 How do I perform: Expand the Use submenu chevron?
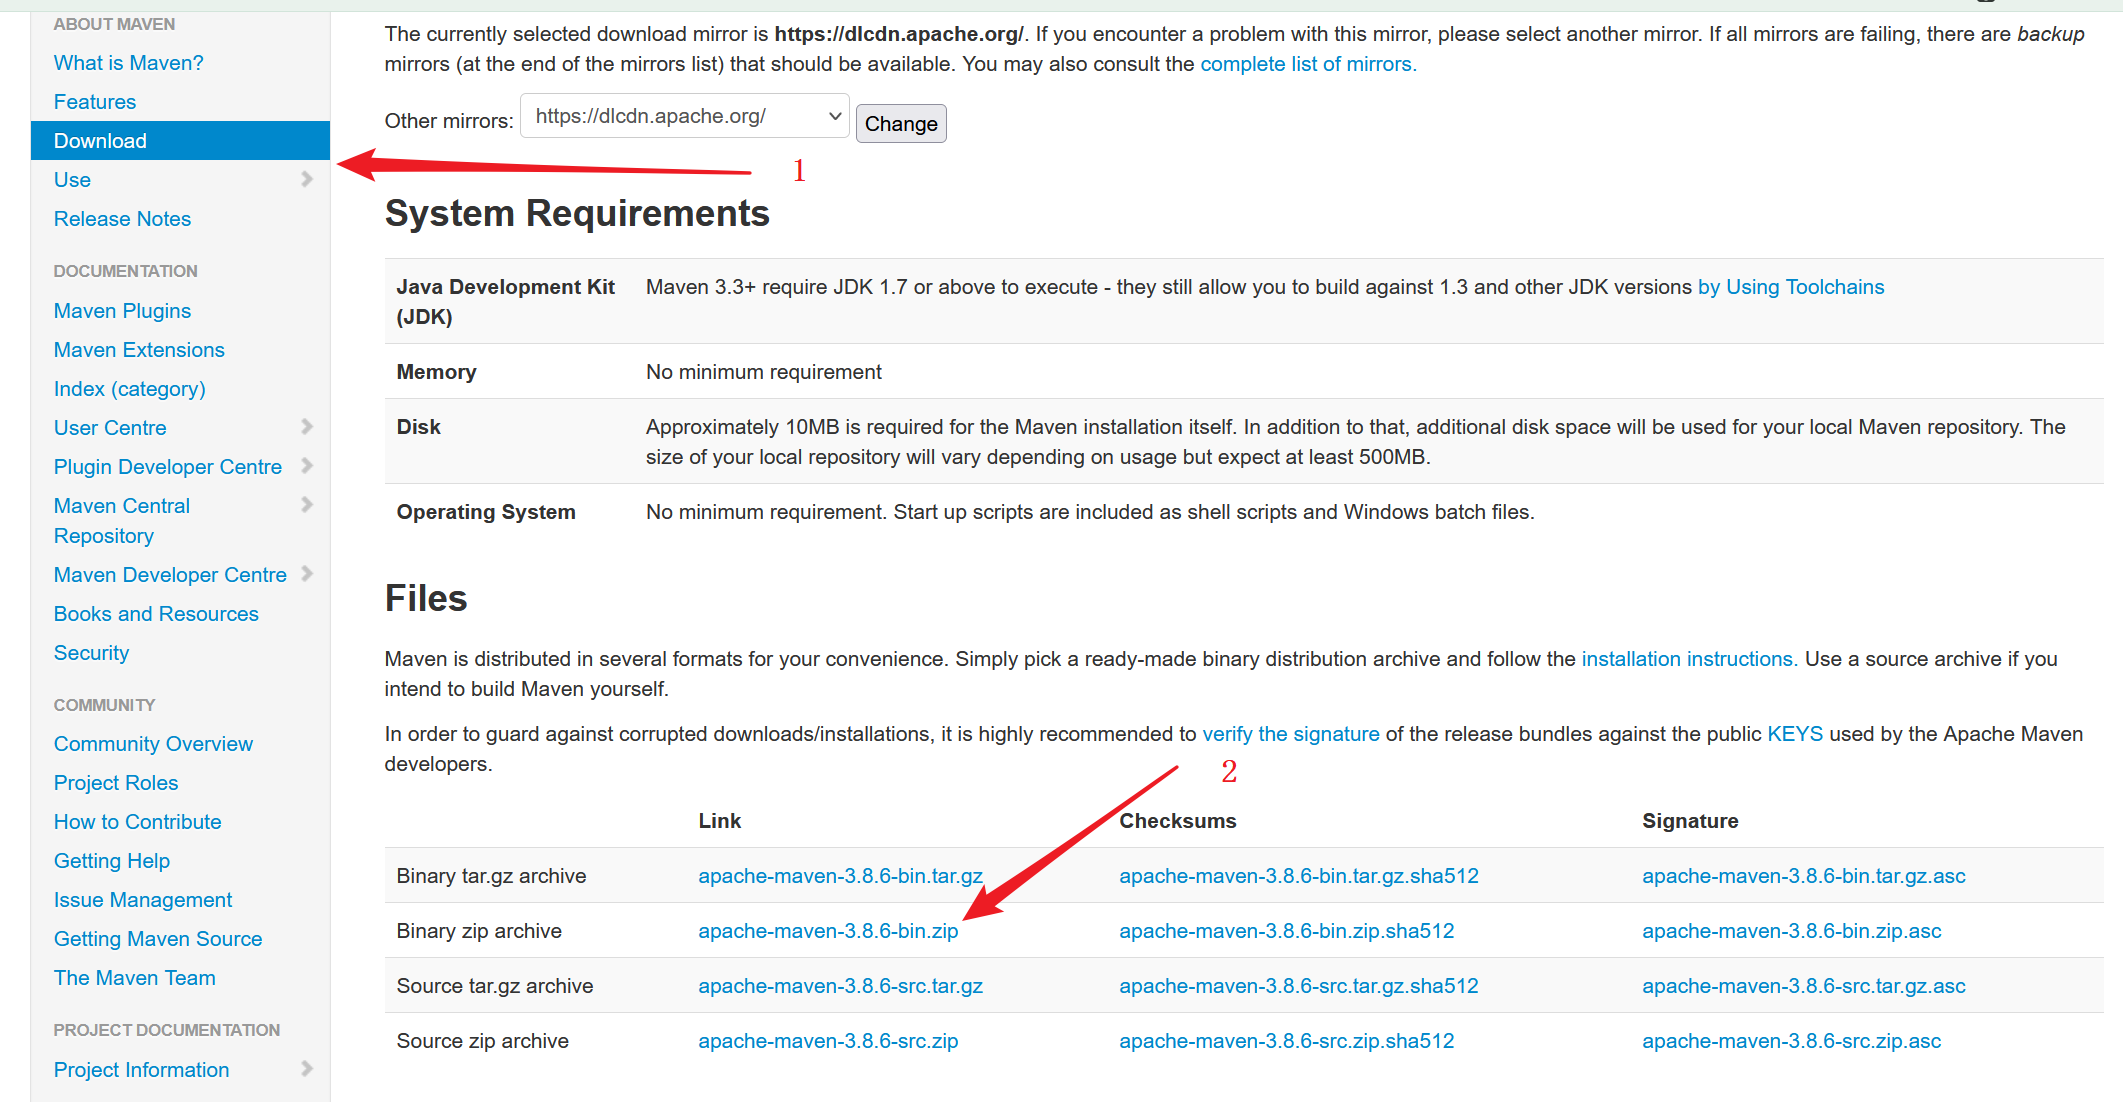[x=307, y=179]
